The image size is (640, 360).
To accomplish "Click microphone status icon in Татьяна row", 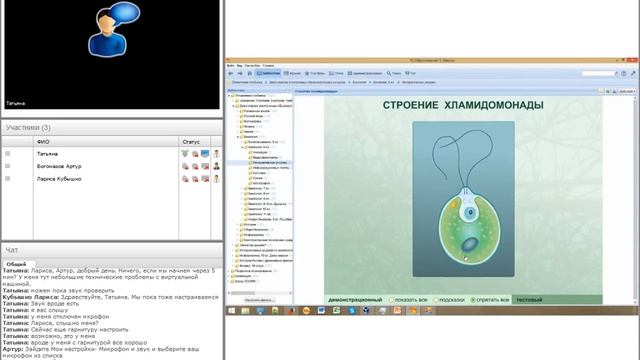I will [185, 153].
